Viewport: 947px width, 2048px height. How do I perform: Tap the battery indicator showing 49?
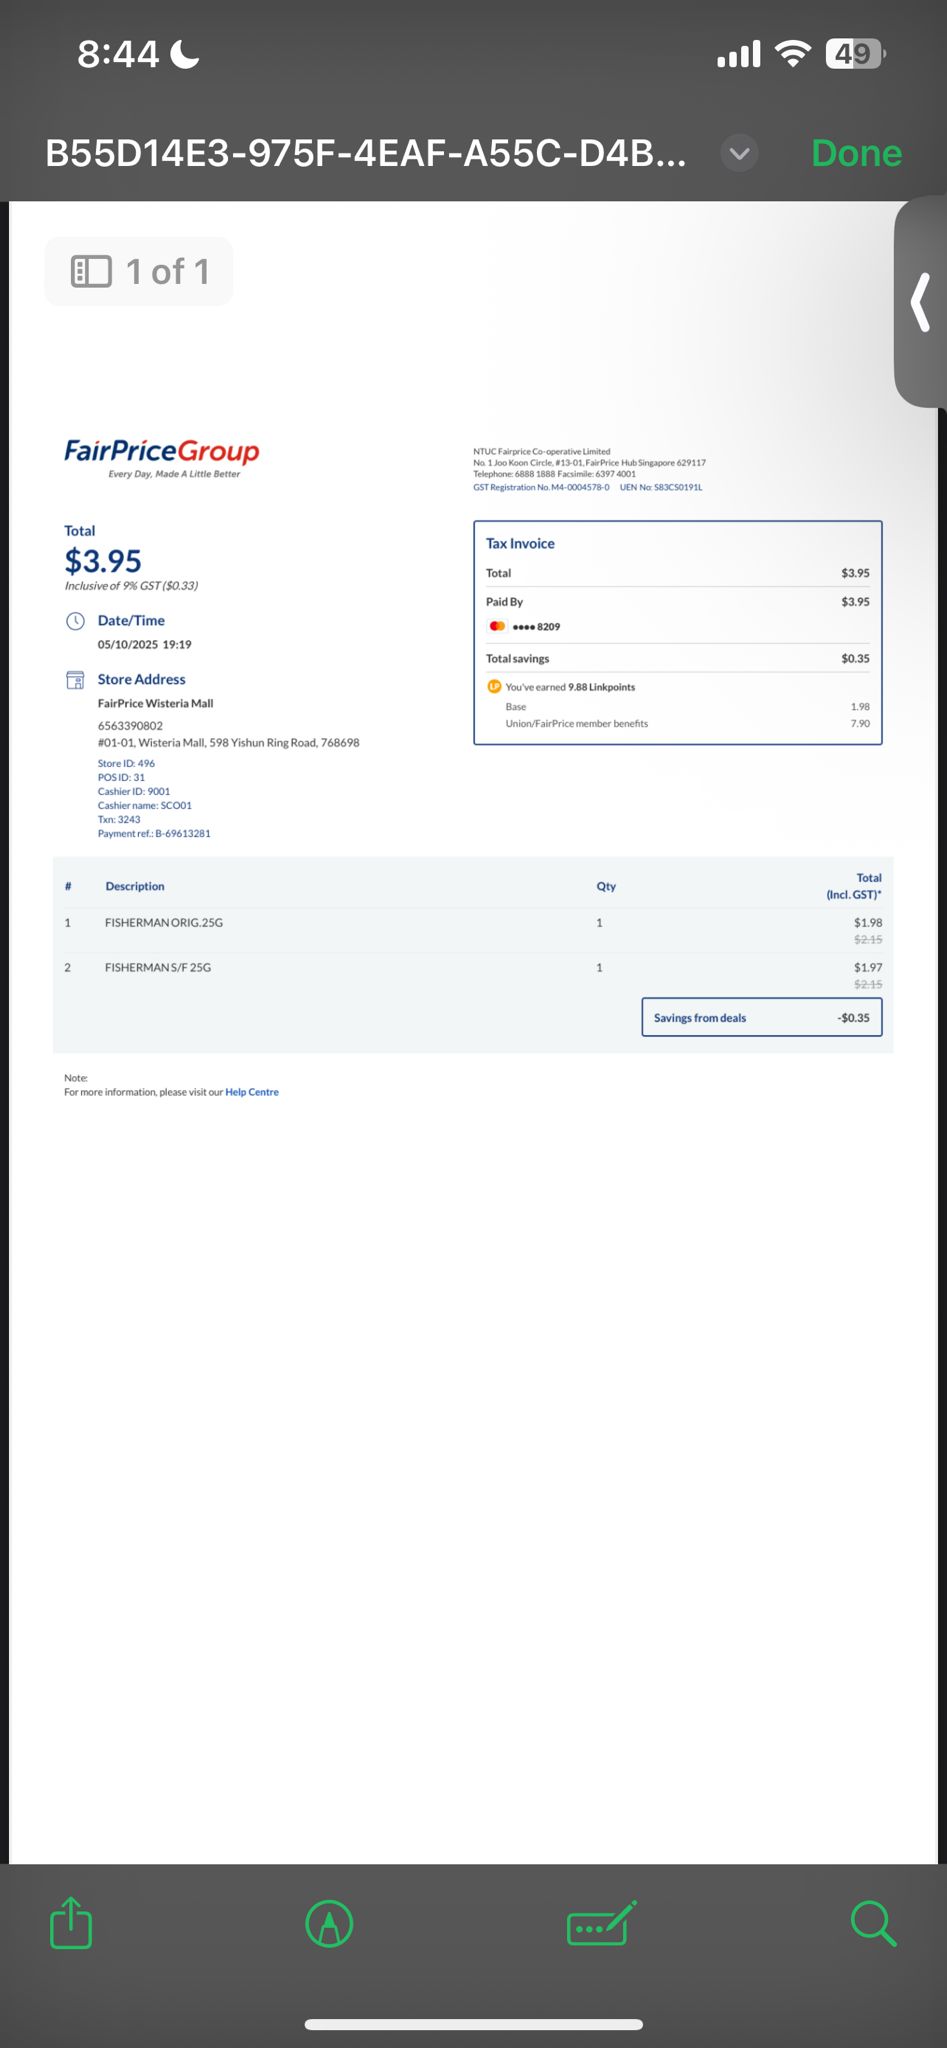855,53
